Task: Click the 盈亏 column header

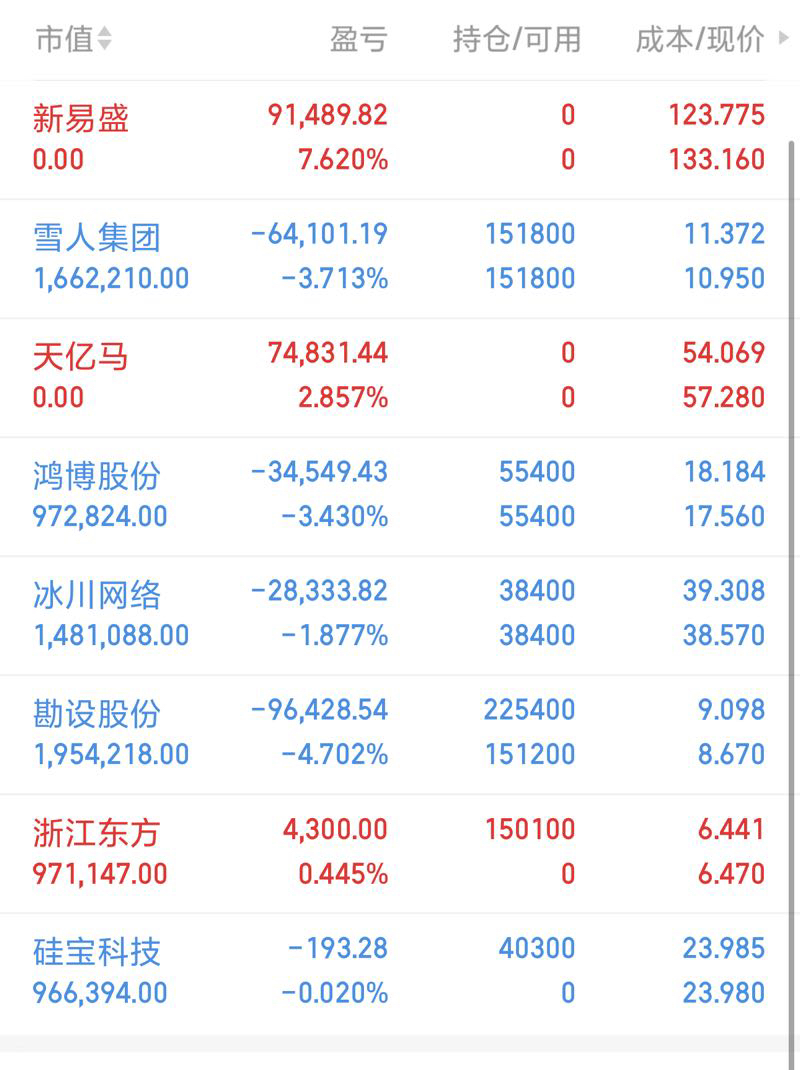Action: click(x=359, y=40)
